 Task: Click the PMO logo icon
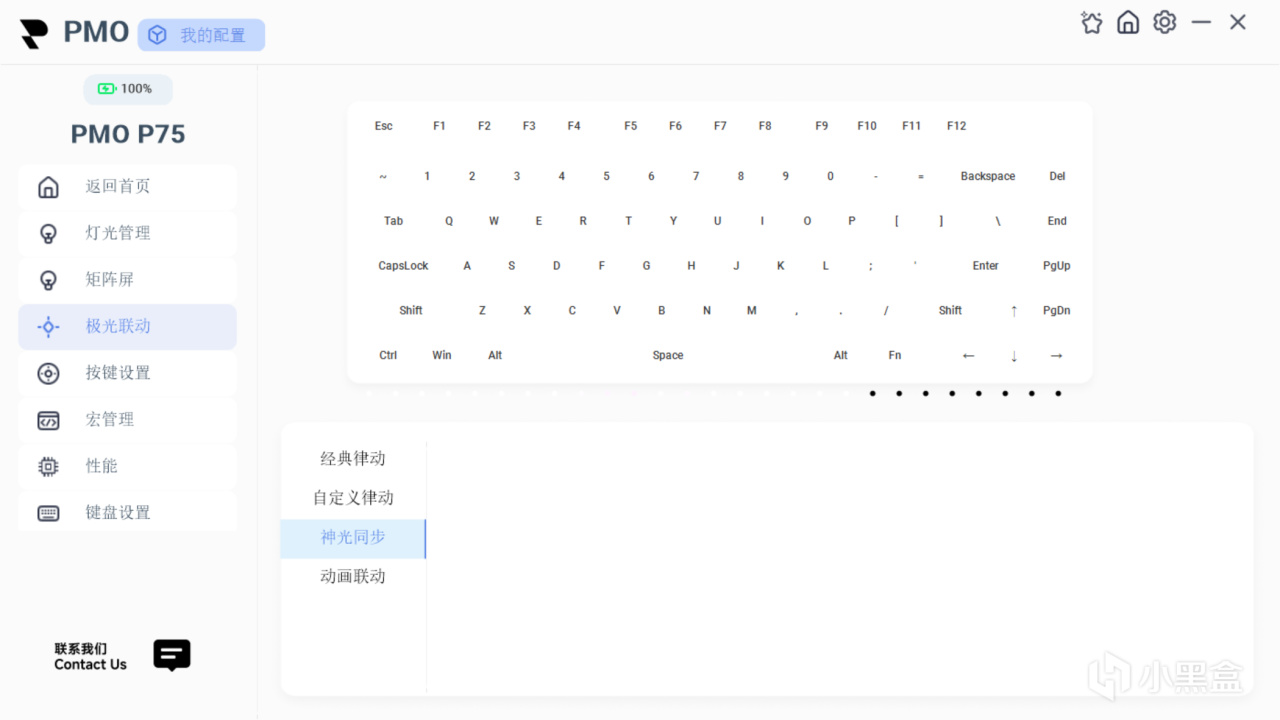click(34, 34)
